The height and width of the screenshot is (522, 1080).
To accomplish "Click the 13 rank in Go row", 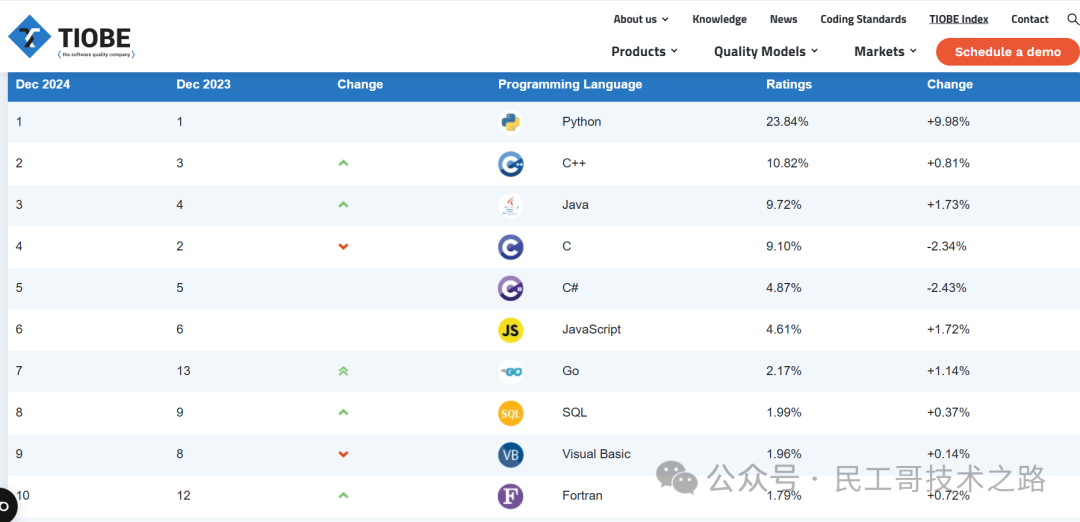I will [x=183, y=370].
